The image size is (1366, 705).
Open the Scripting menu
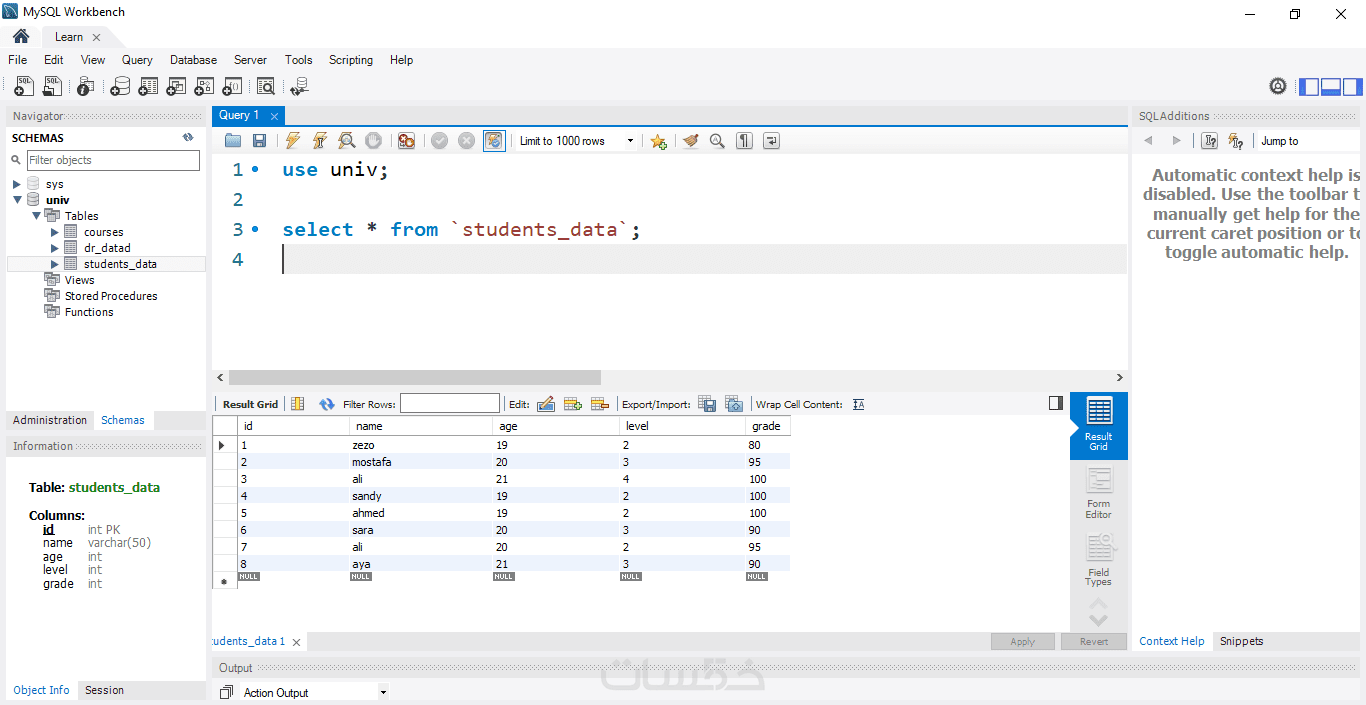[351, 60]
